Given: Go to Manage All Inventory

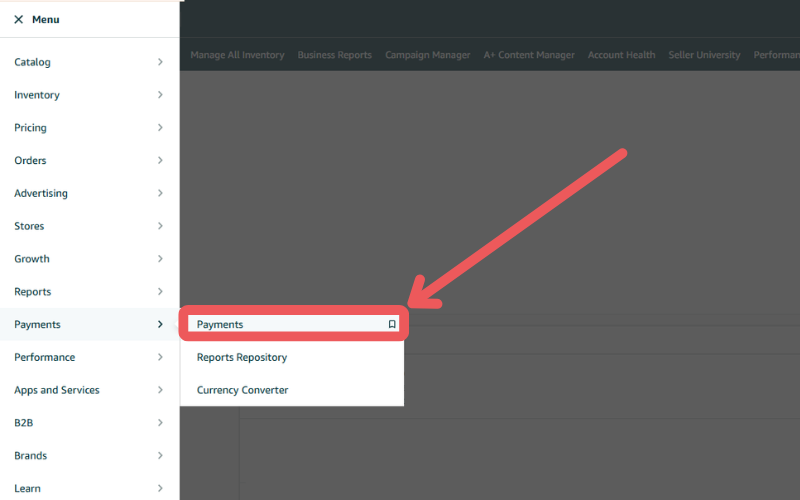Looking at the screenshot, I should (x=237, y=55).
